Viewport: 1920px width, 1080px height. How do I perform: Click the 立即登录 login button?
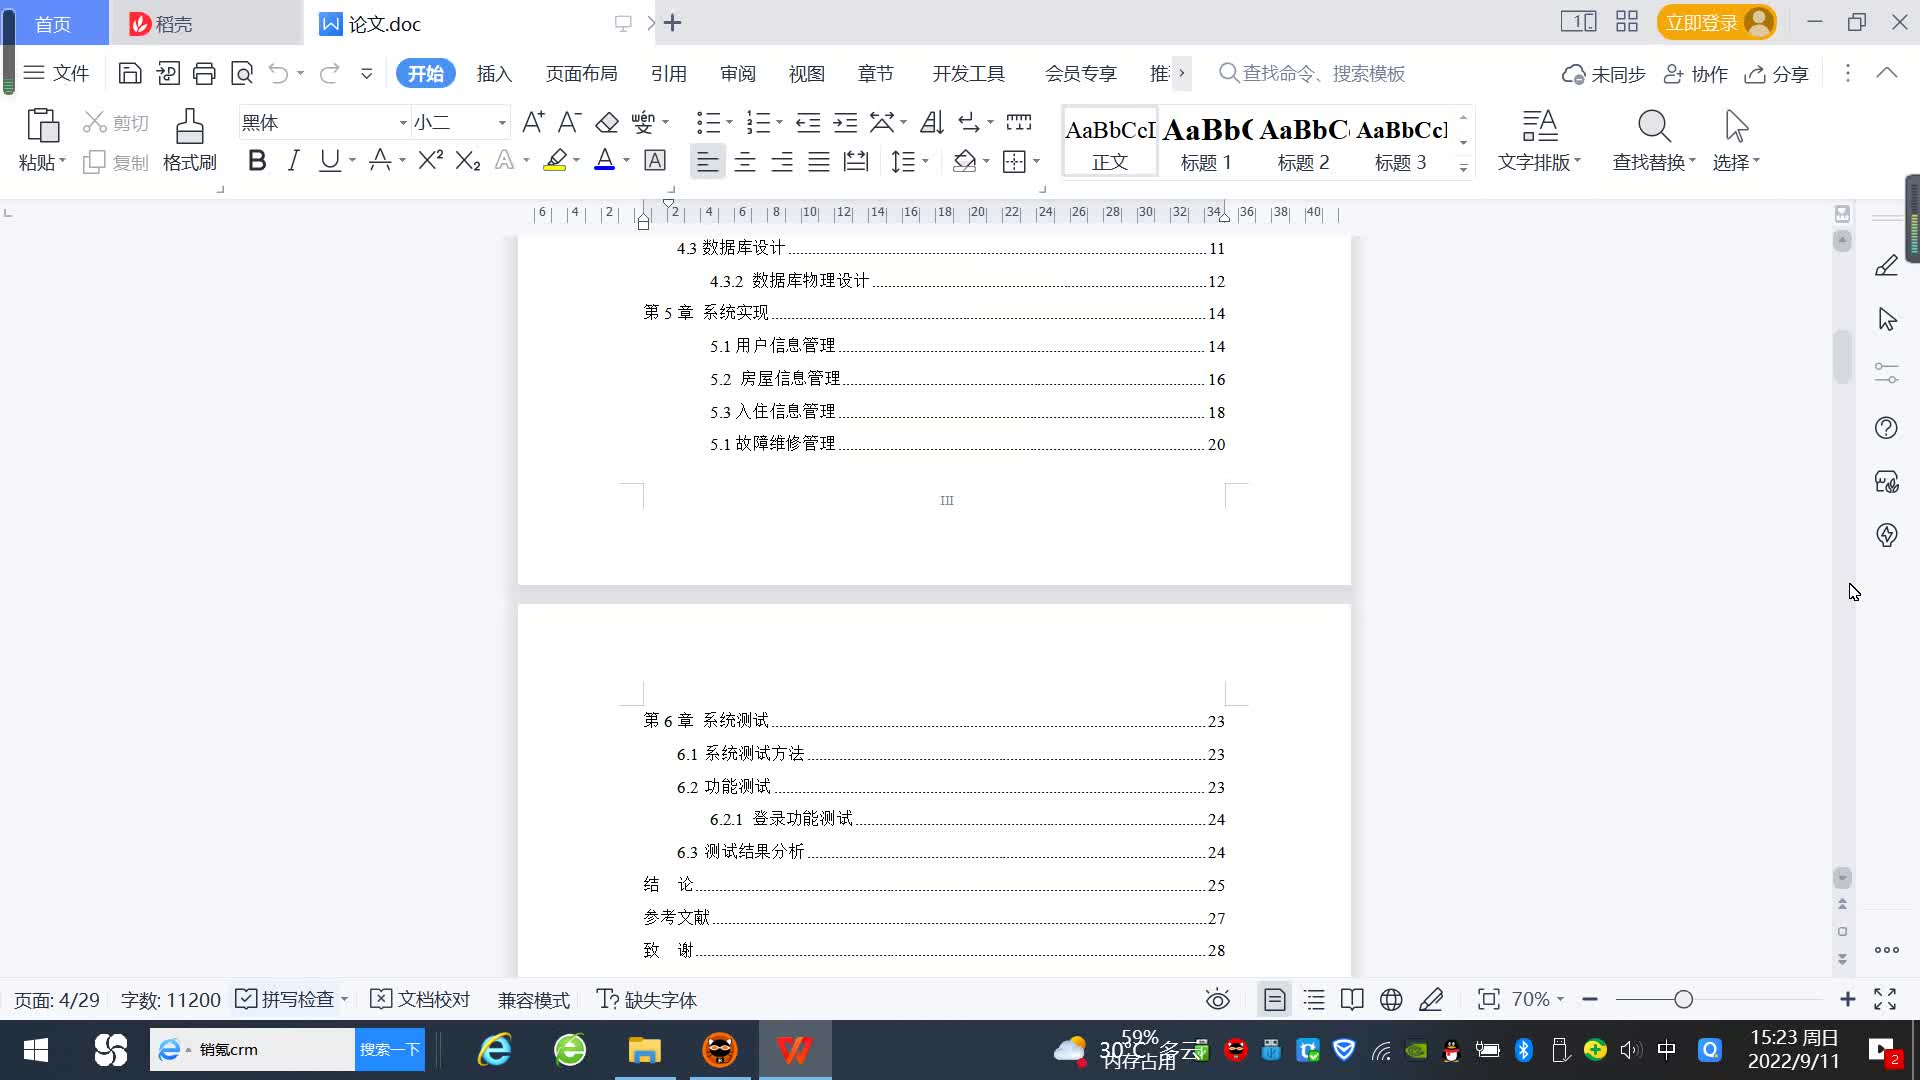coord(1701,22)
